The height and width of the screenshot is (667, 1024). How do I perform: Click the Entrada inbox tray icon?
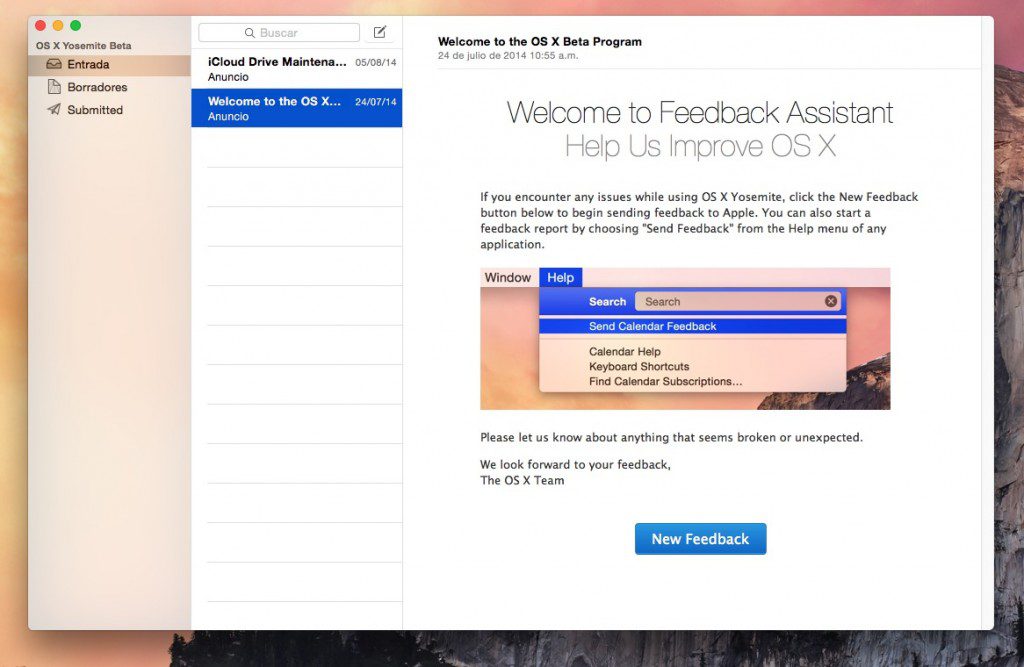click(x=54, y=64)
